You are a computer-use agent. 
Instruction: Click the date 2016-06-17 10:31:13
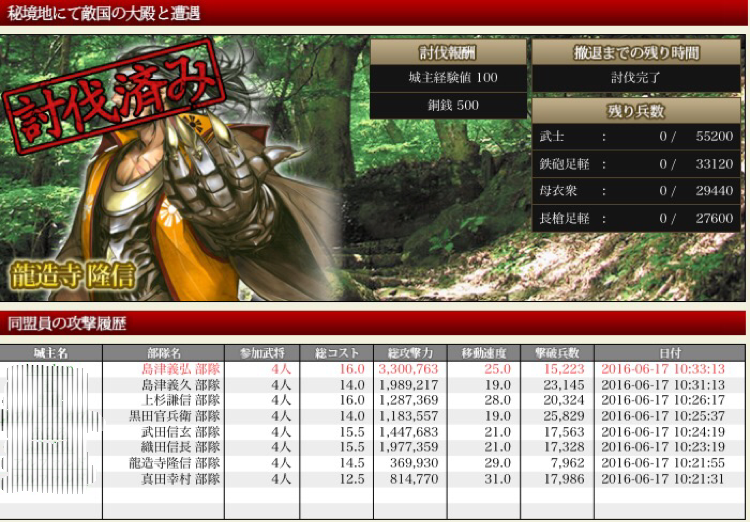[x=663, y=385]
